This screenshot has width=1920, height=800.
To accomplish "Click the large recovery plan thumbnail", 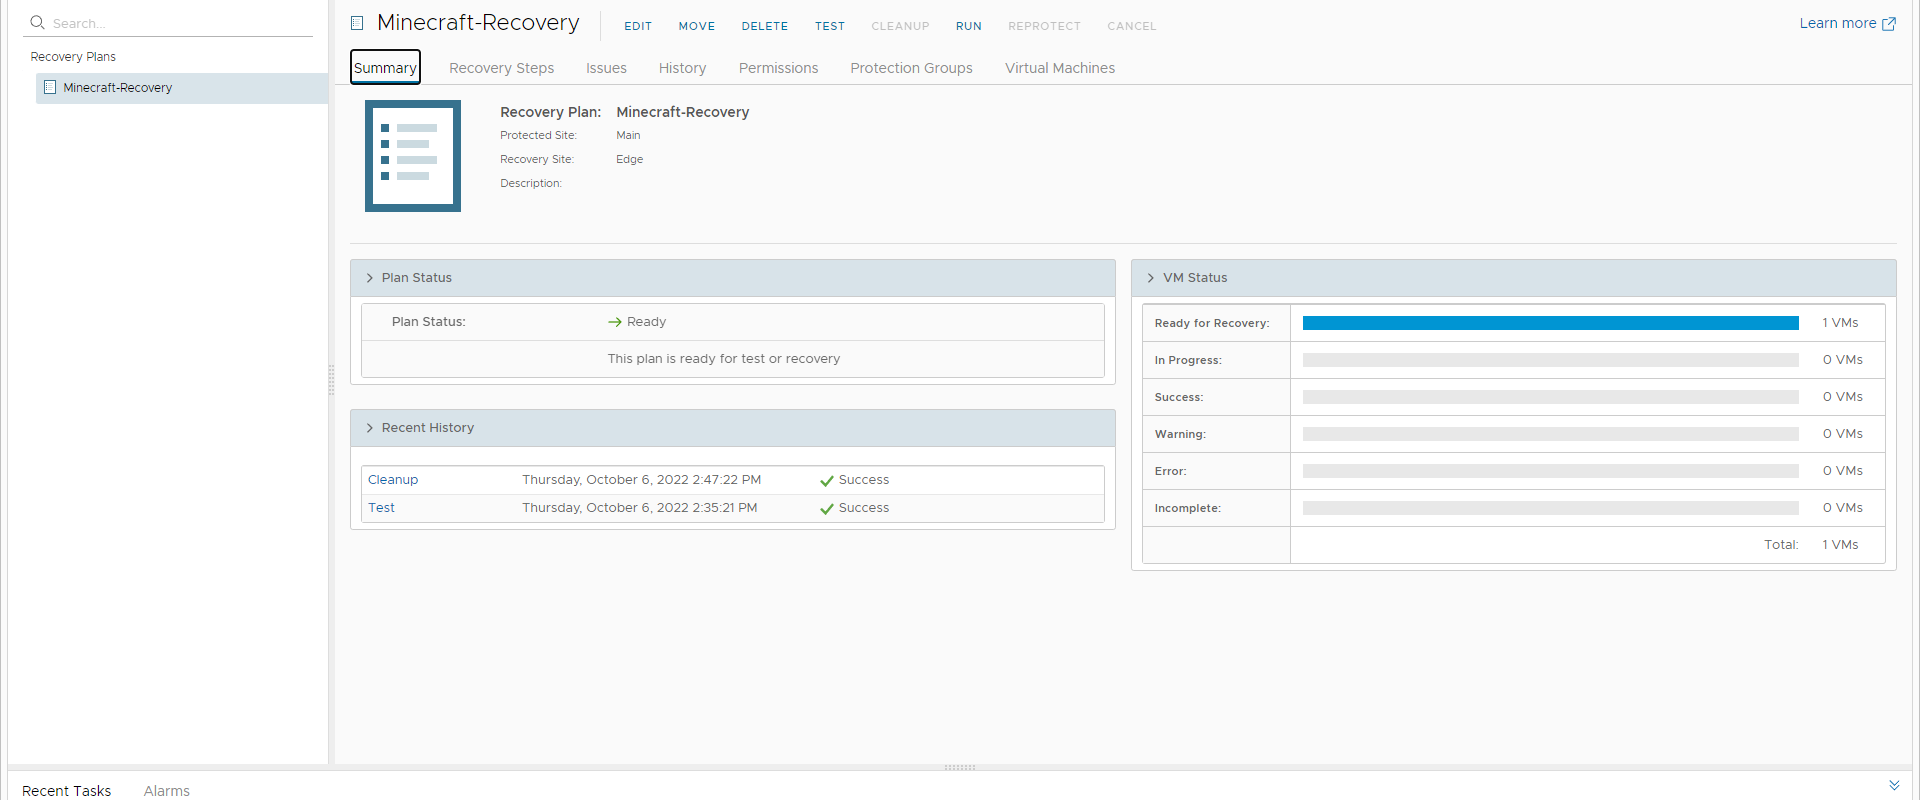I will [413, 156].
